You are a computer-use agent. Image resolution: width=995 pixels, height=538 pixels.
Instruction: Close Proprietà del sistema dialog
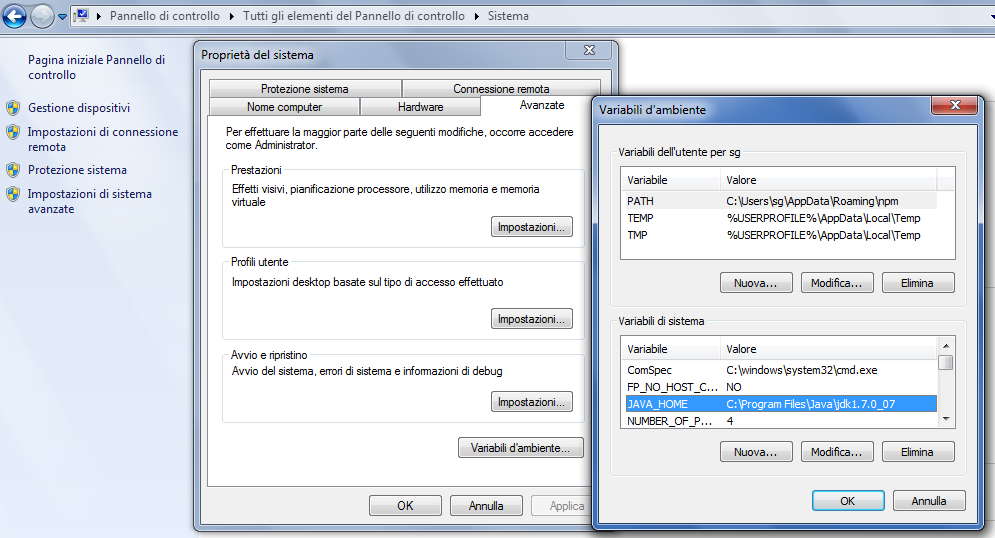click(590, 50)
